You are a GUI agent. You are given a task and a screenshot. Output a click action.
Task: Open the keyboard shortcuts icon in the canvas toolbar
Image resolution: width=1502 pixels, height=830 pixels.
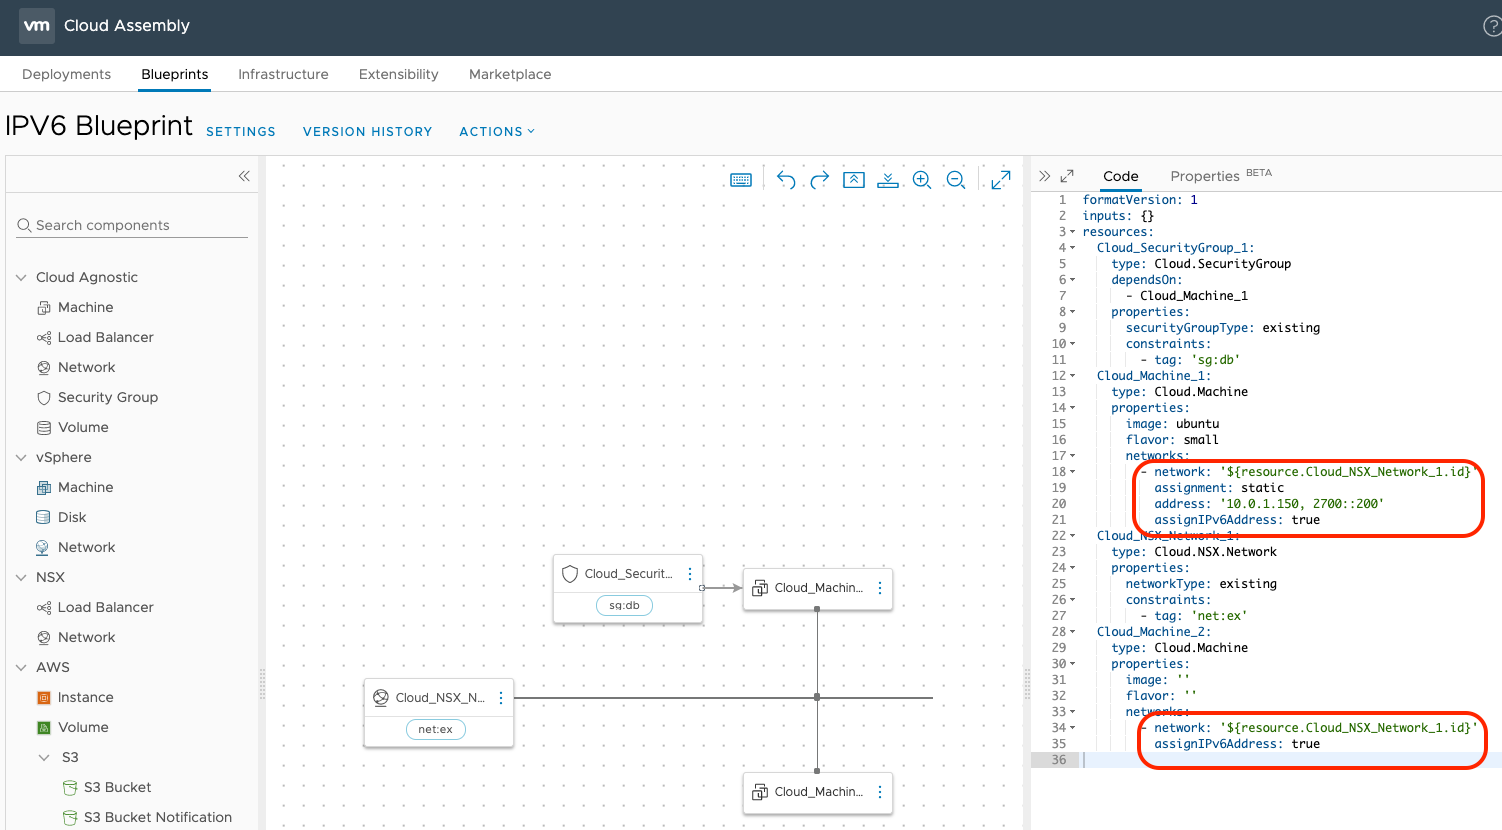click(x=741, y=180)
